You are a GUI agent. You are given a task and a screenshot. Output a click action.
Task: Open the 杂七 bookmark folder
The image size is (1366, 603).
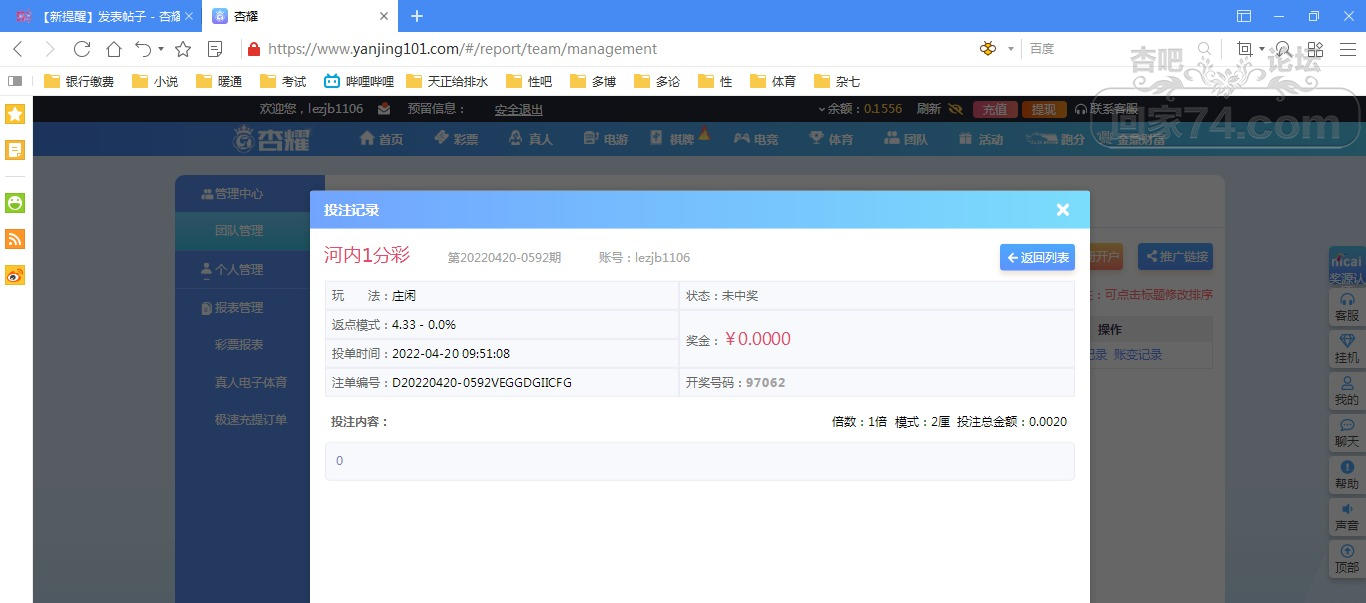click(837, 81)
